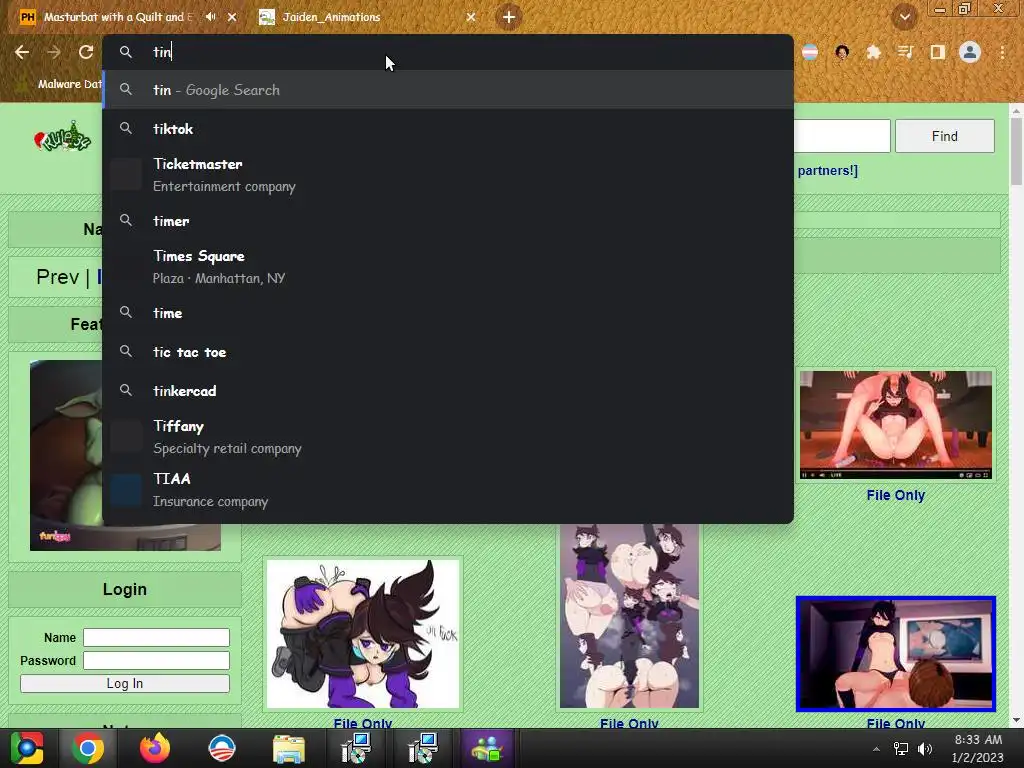The height and width of the screenshot is (768, 1024).
Task: Choose the 'tiktok' suggestion
Action: point(448,129)
